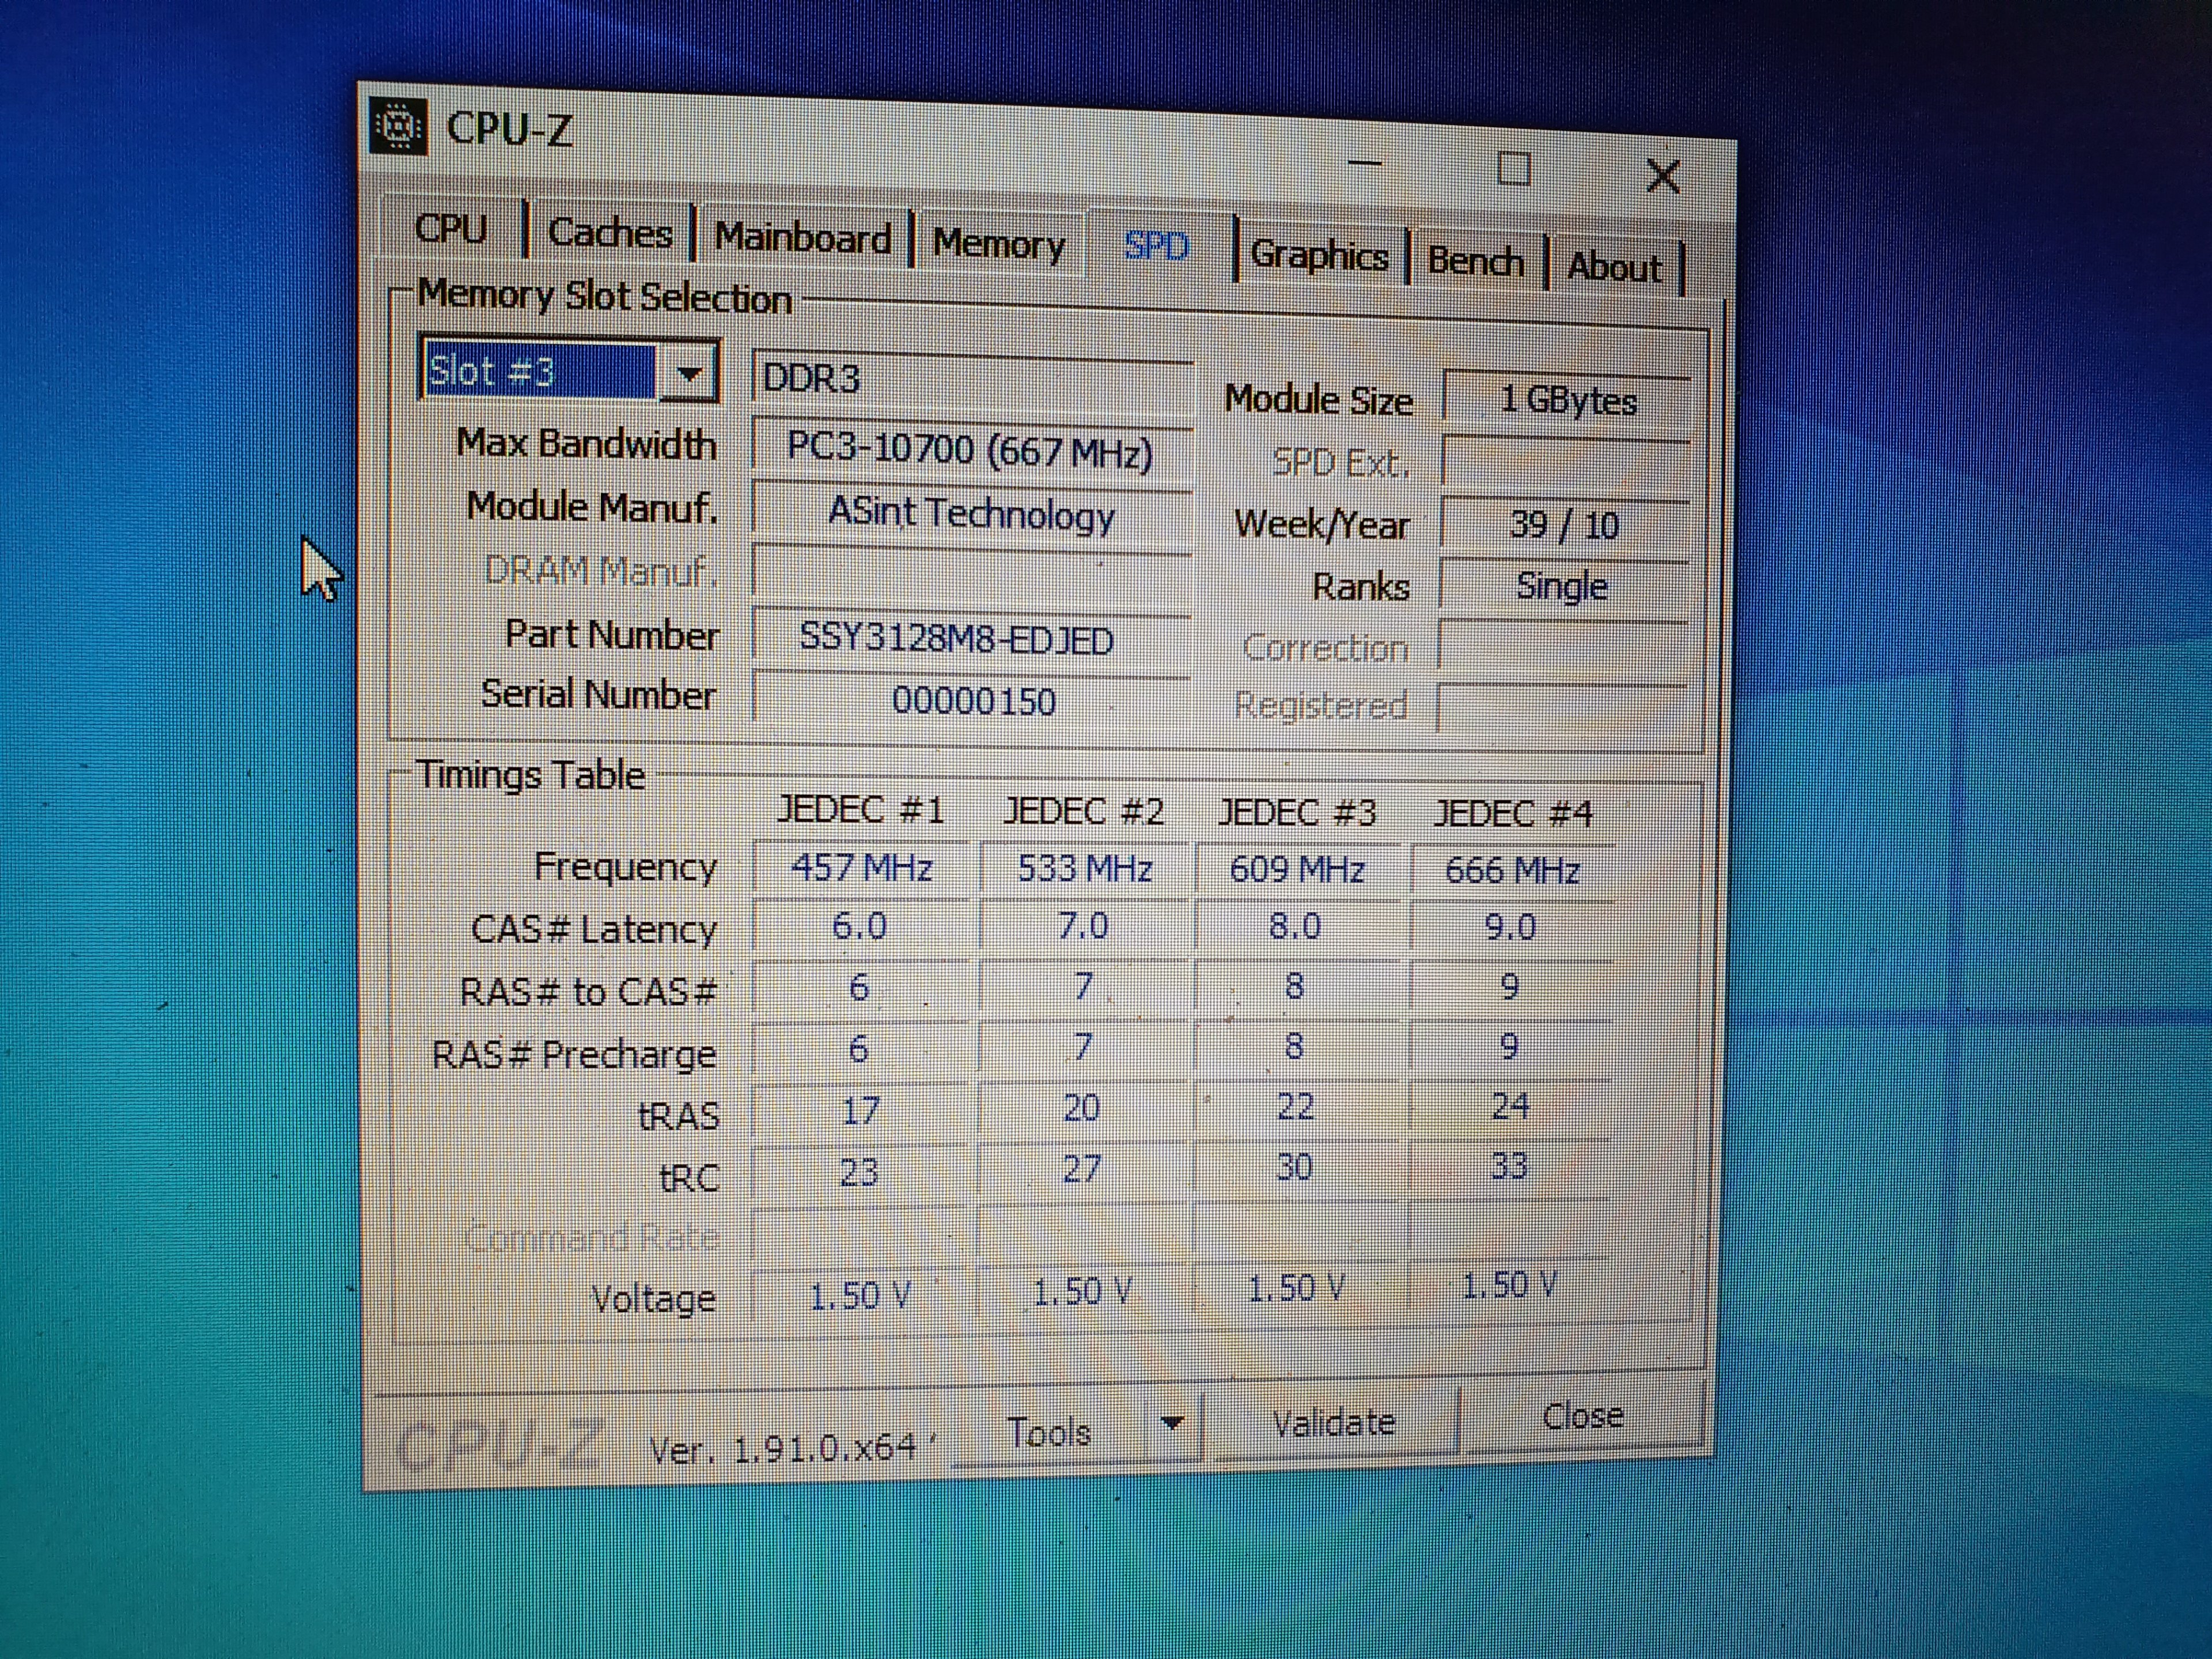2212x1659 pixels.
Task: Select the SPD tab
Action: 1157,246
